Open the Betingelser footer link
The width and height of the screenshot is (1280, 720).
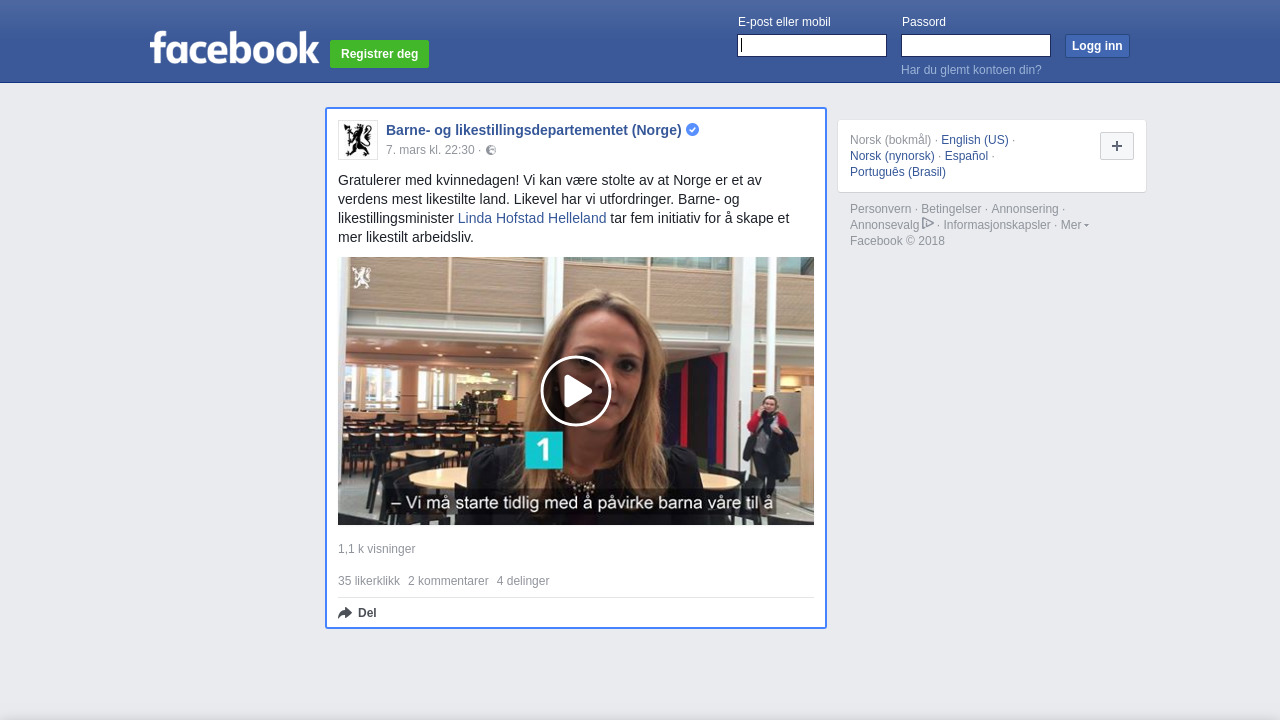(951, 209)
